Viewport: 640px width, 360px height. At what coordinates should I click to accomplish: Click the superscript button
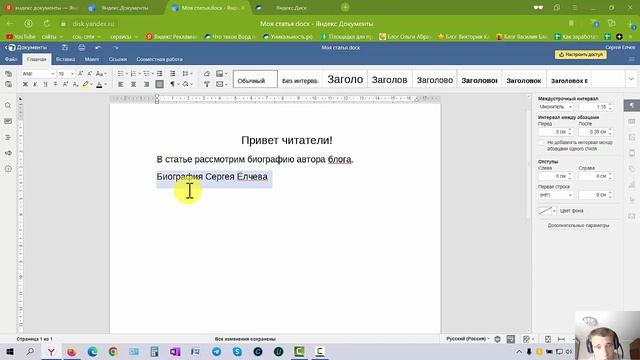65,84
